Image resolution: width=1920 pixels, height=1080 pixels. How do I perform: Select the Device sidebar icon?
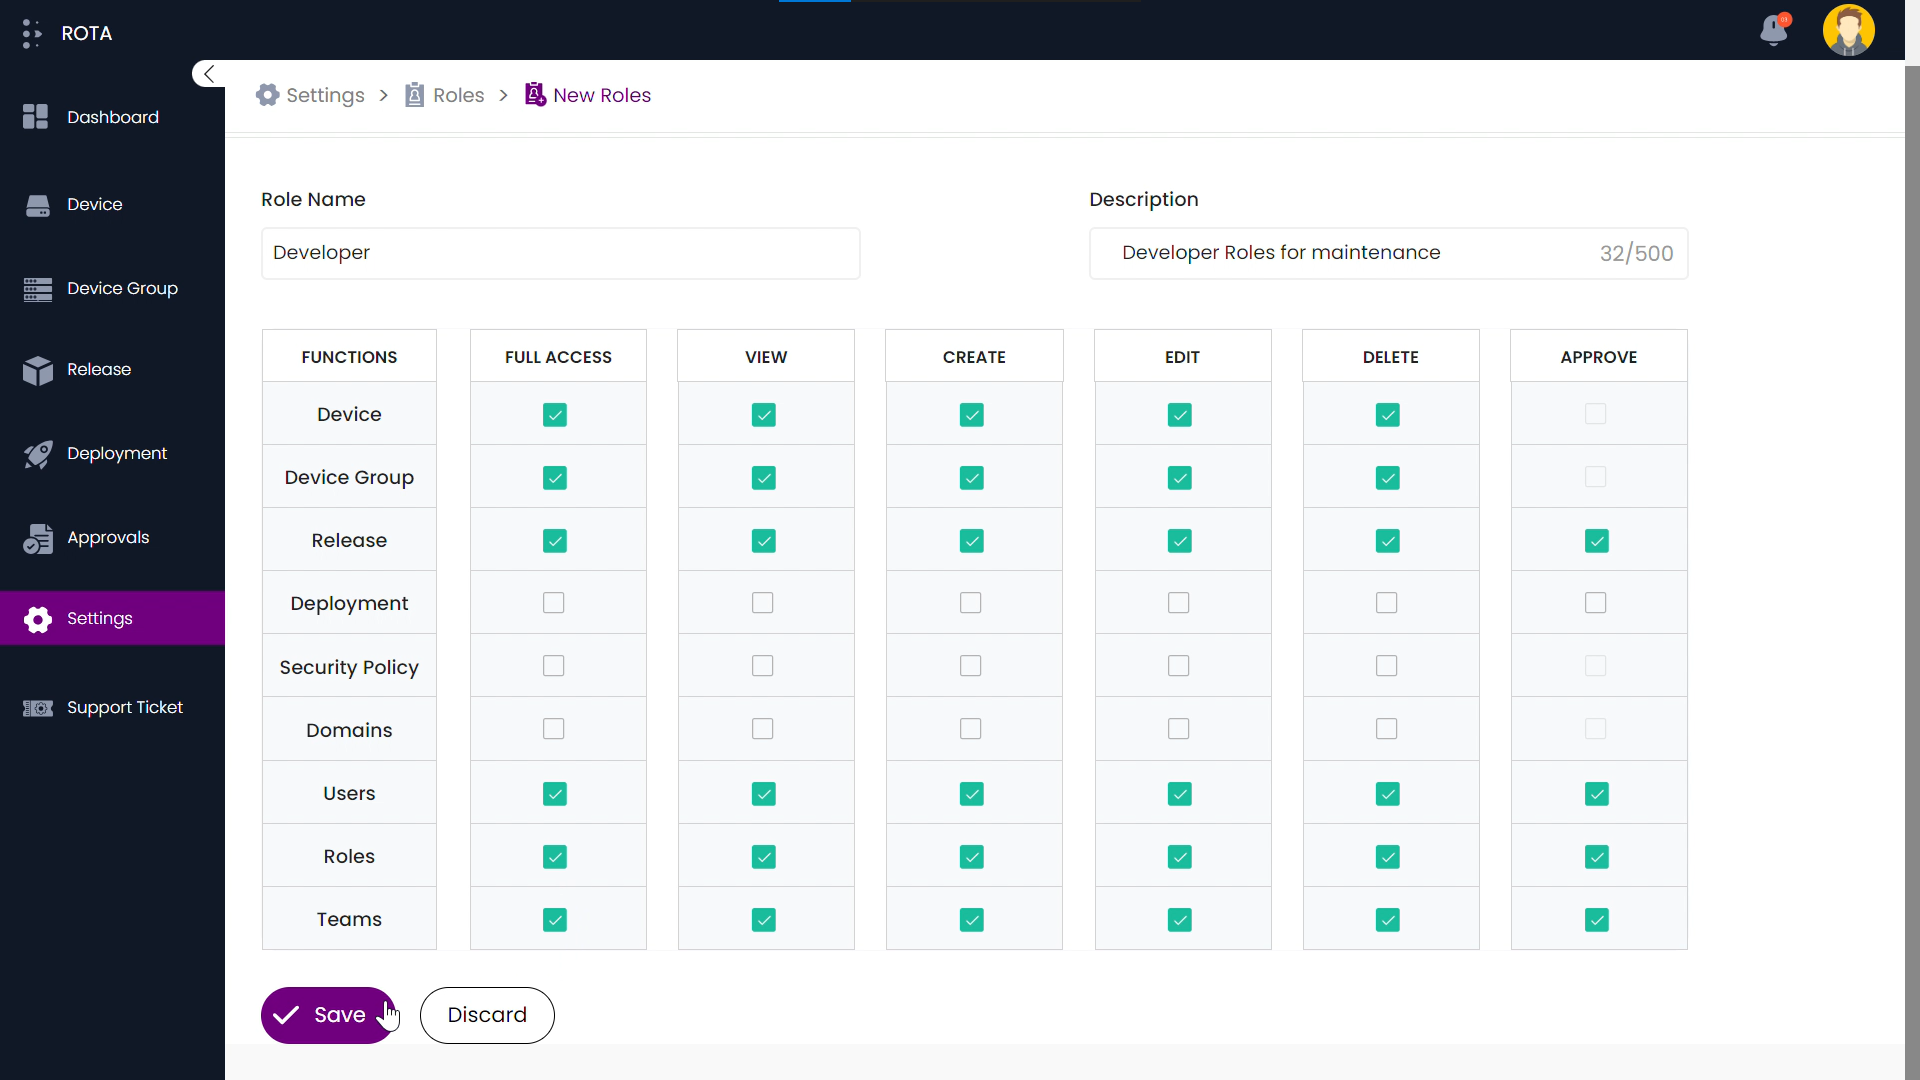click(x=37, y=203)
